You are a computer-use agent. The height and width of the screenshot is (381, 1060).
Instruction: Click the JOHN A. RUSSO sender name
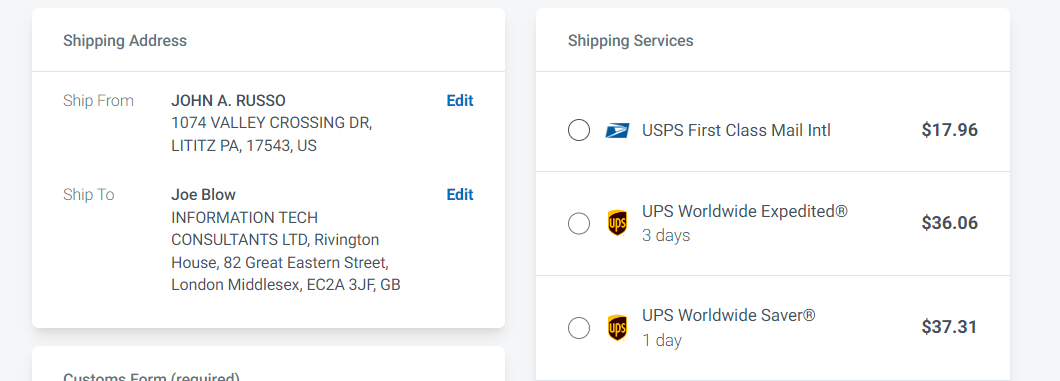tap(228, 101)
